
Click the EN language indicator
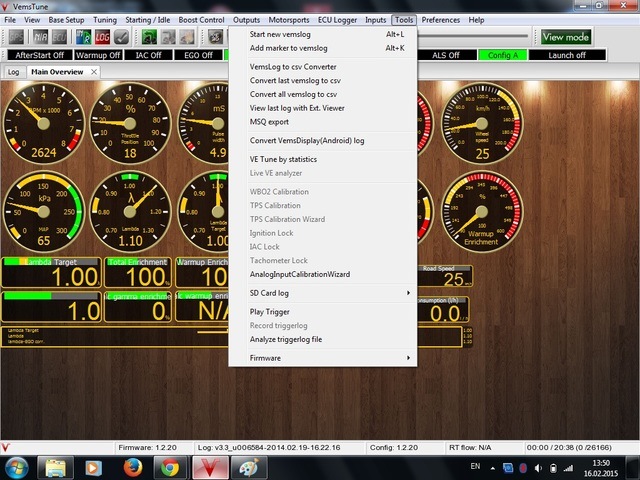(x=476, y=466)
